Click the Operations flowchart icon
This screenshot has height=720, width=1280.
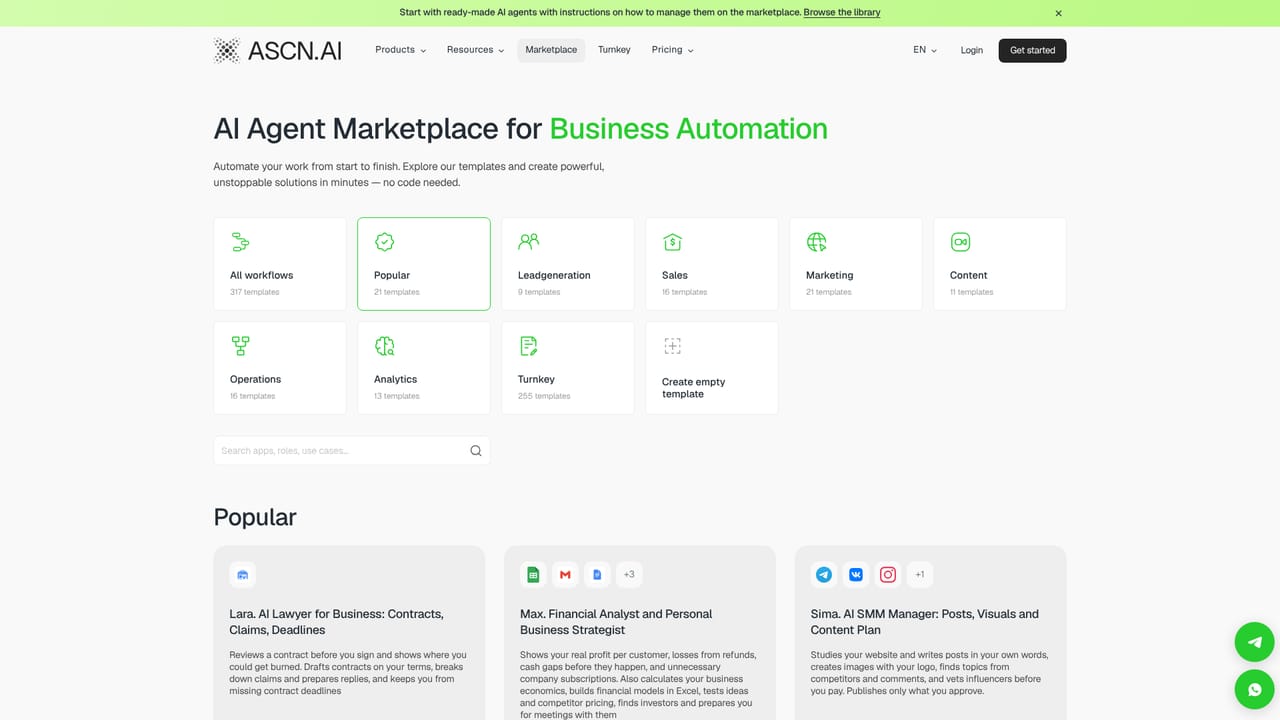(x=240, y=346)
